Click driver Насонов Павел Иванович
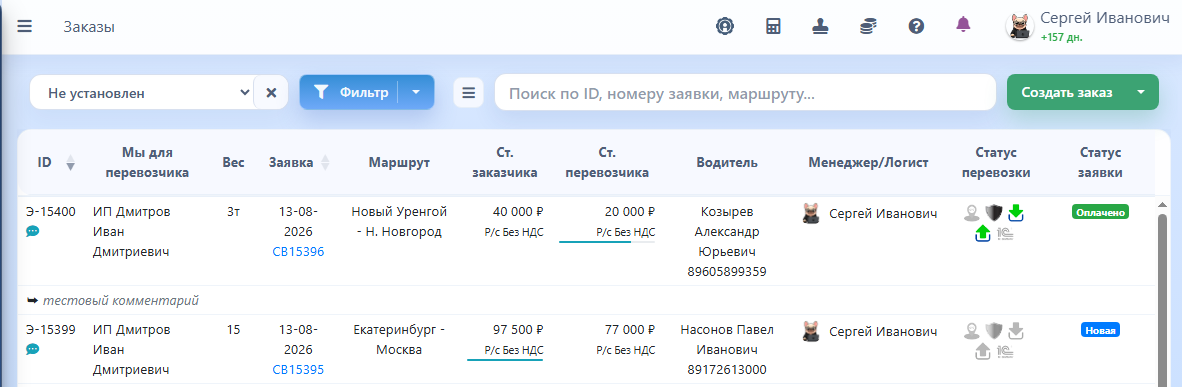Image resolution: width=1182 pixels, height=387 pixels. point(727,339)
